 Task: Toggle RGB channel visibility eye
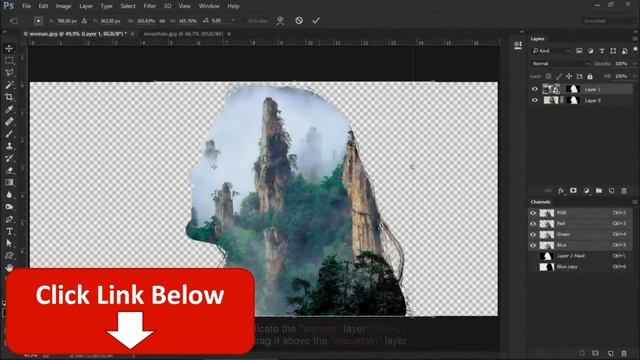click(x=533, y=213)
